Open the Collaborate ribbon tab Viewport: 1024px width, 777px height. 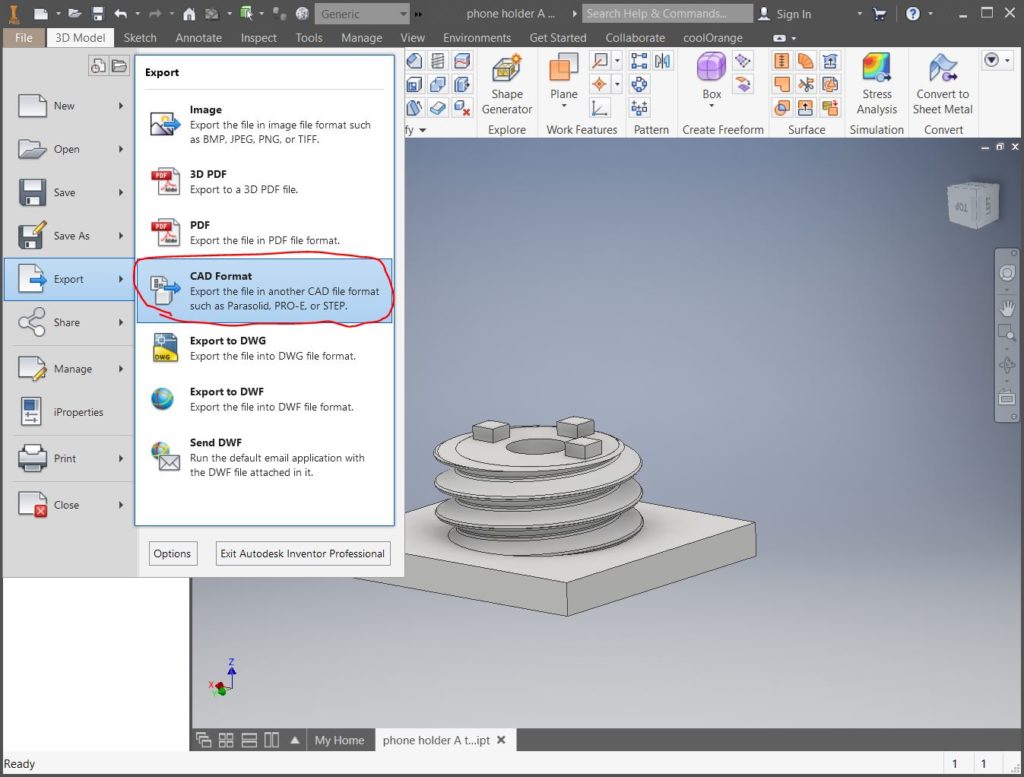click(x=635, y=38)
